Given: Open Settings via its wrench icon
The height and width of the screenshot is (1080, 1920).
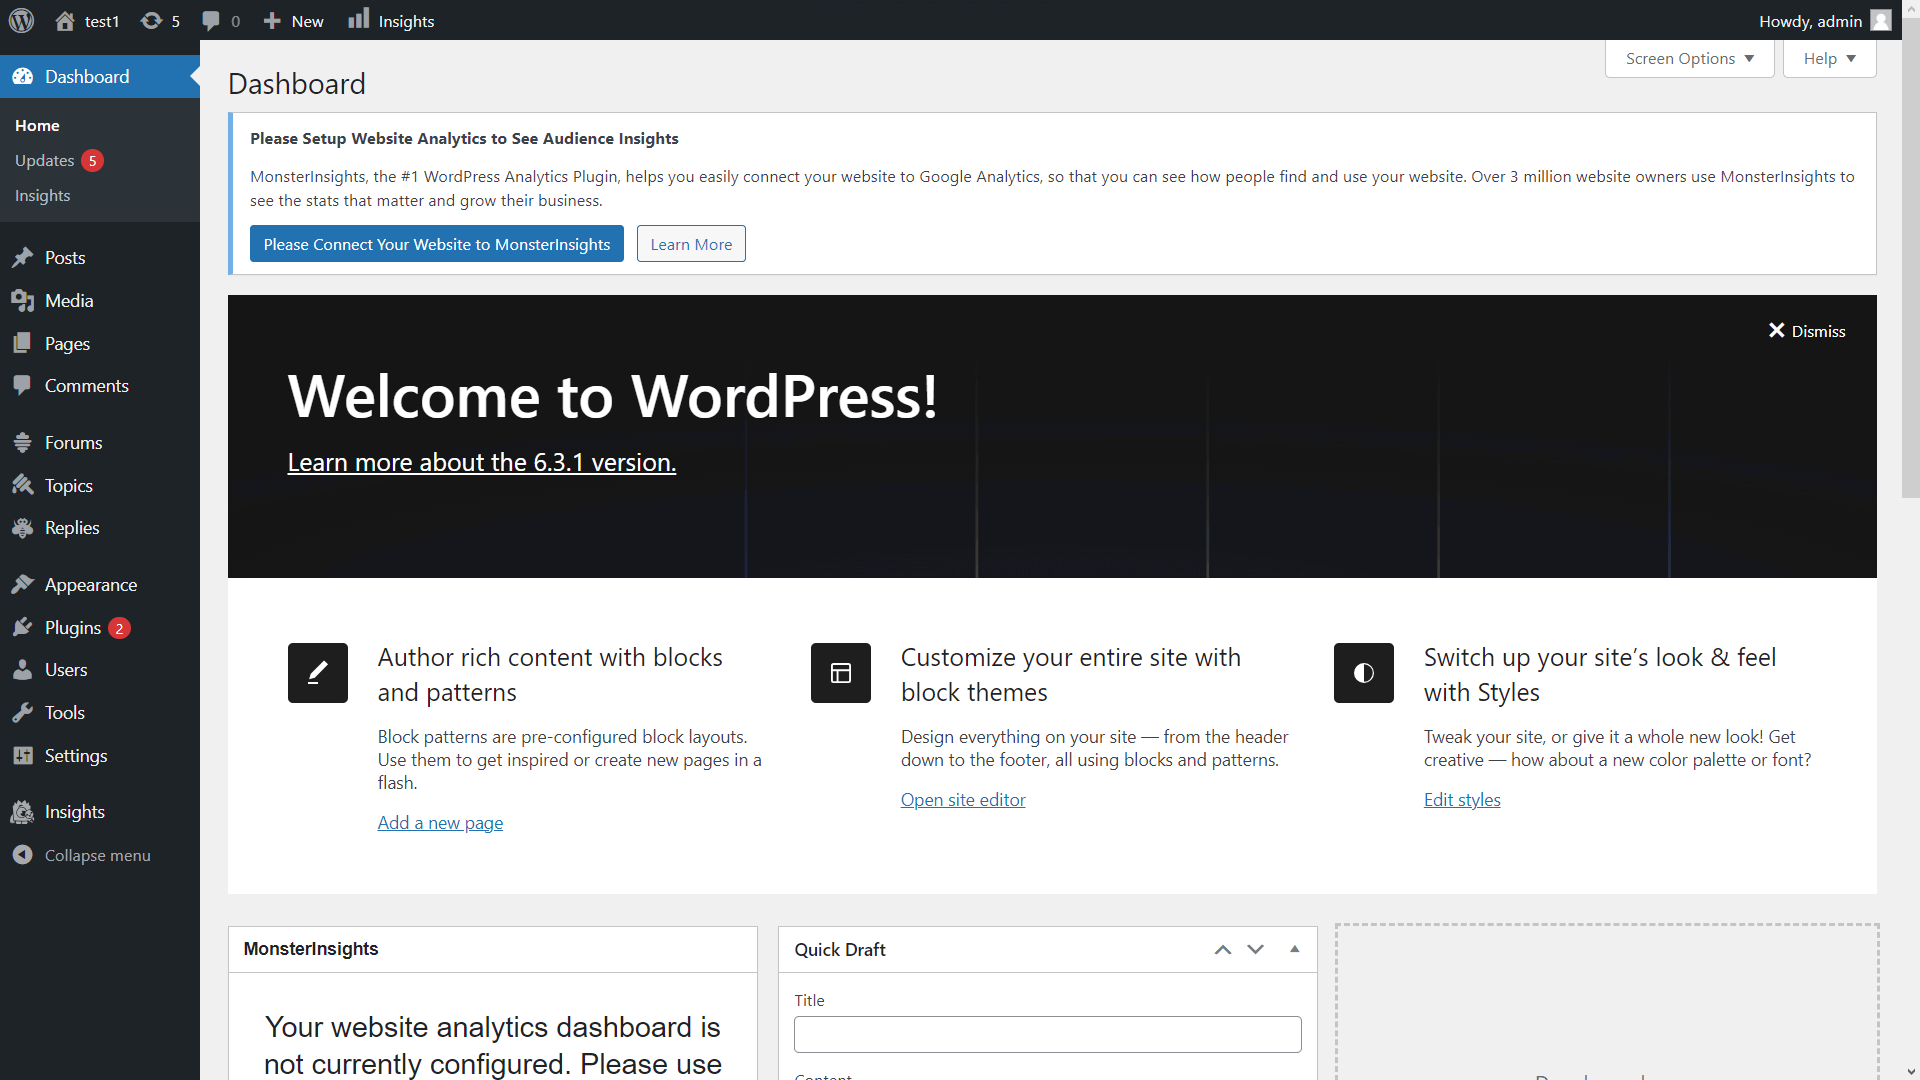Looking at the screenshot, I should click(23, 755).
